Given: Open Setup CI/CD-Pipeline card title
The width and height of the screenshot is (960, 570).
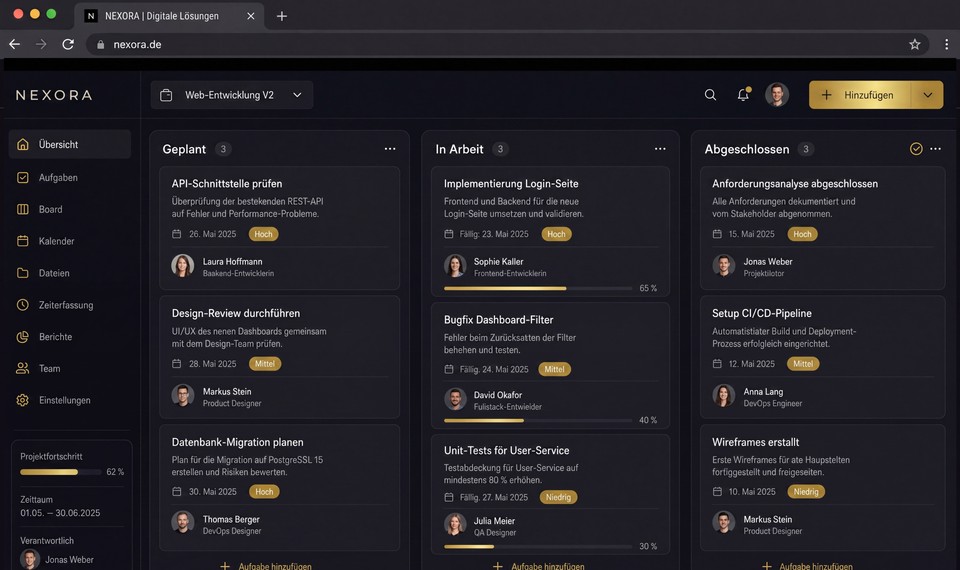Looking at the screenshot, I should pos(762,313).
